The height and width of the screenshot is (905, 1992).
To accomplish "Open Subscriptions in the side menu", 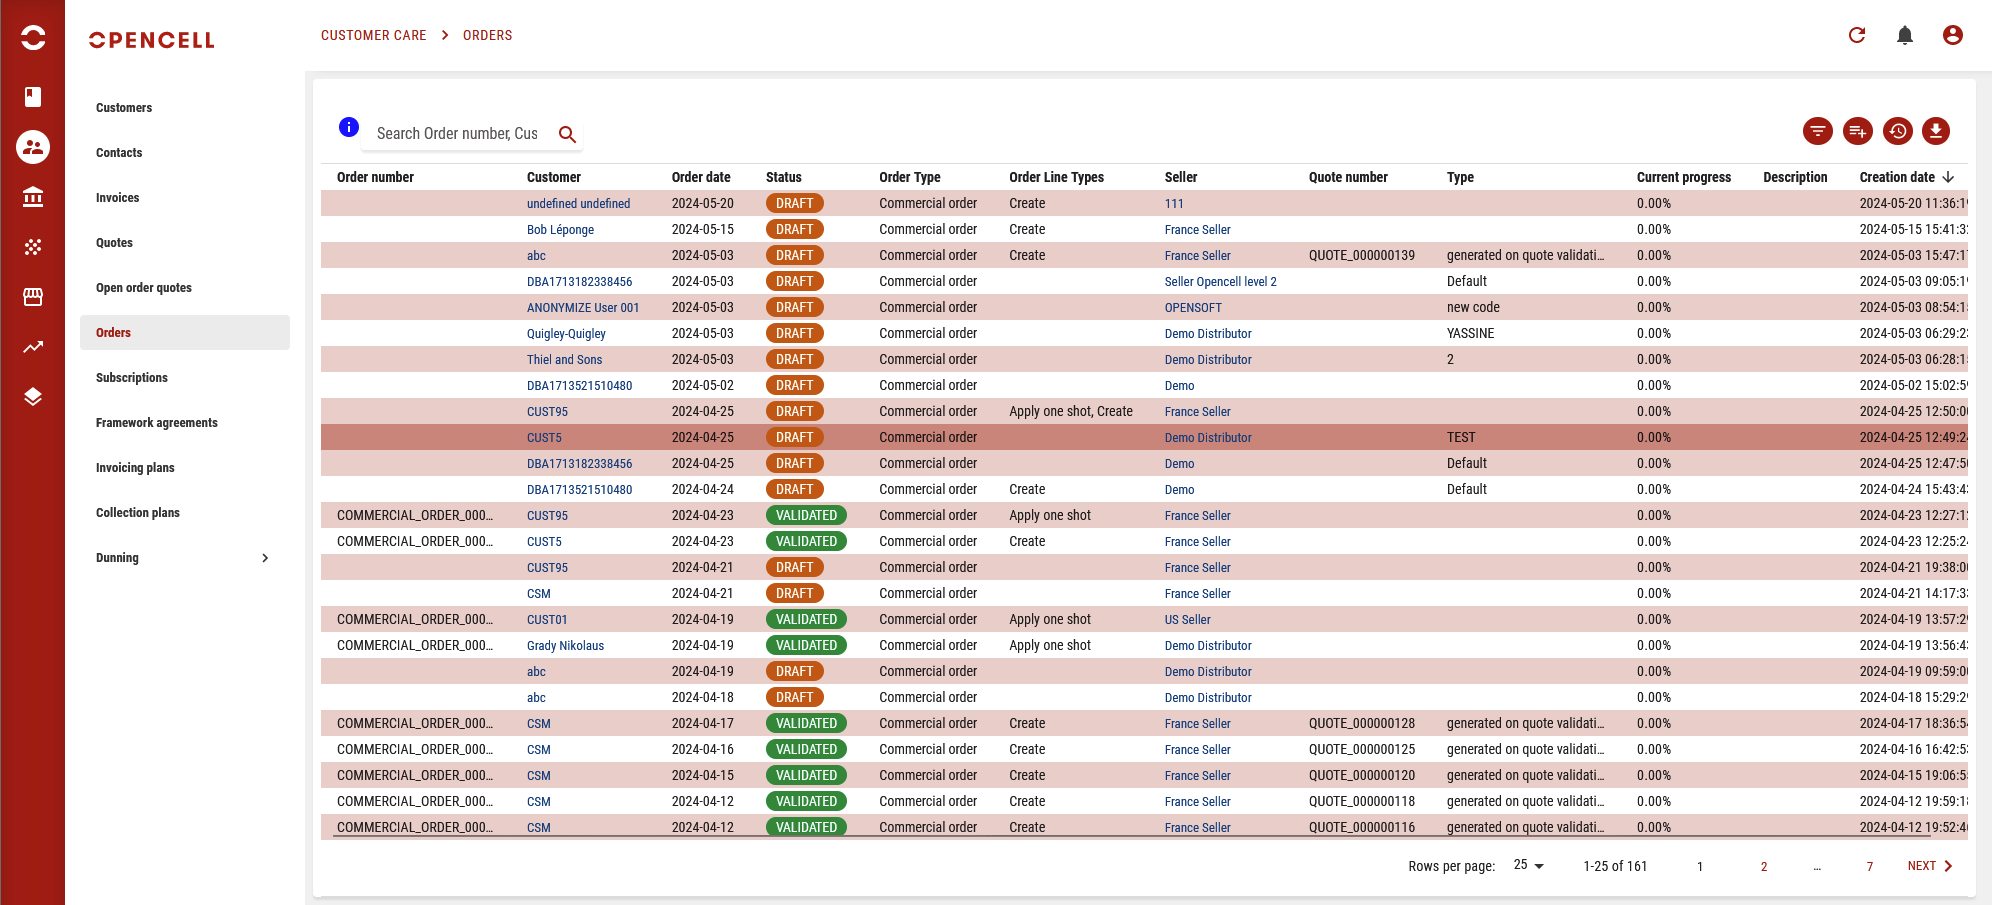I will click(132, 378).
